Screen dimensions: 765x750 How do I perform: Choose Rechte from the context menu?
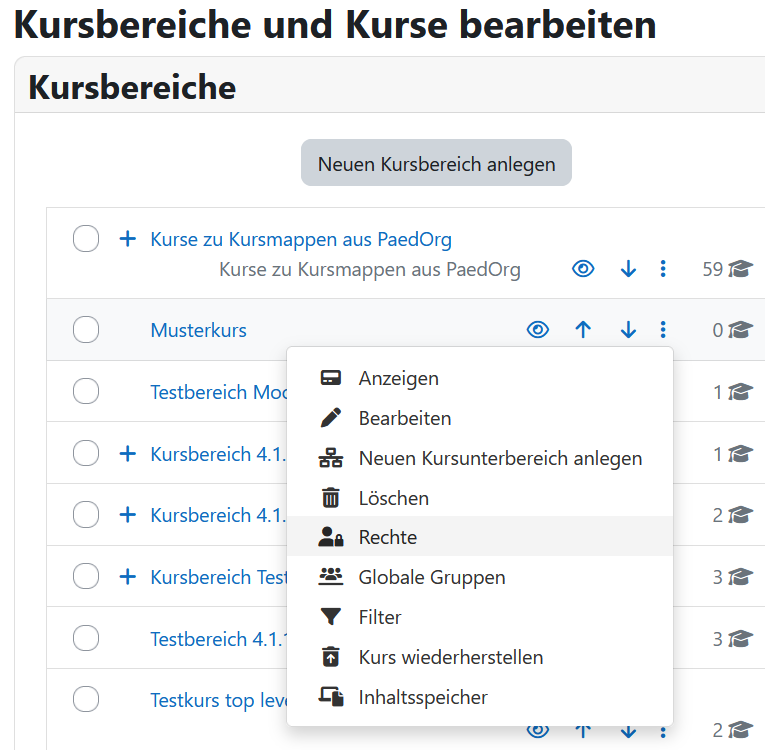coord(480,536)
